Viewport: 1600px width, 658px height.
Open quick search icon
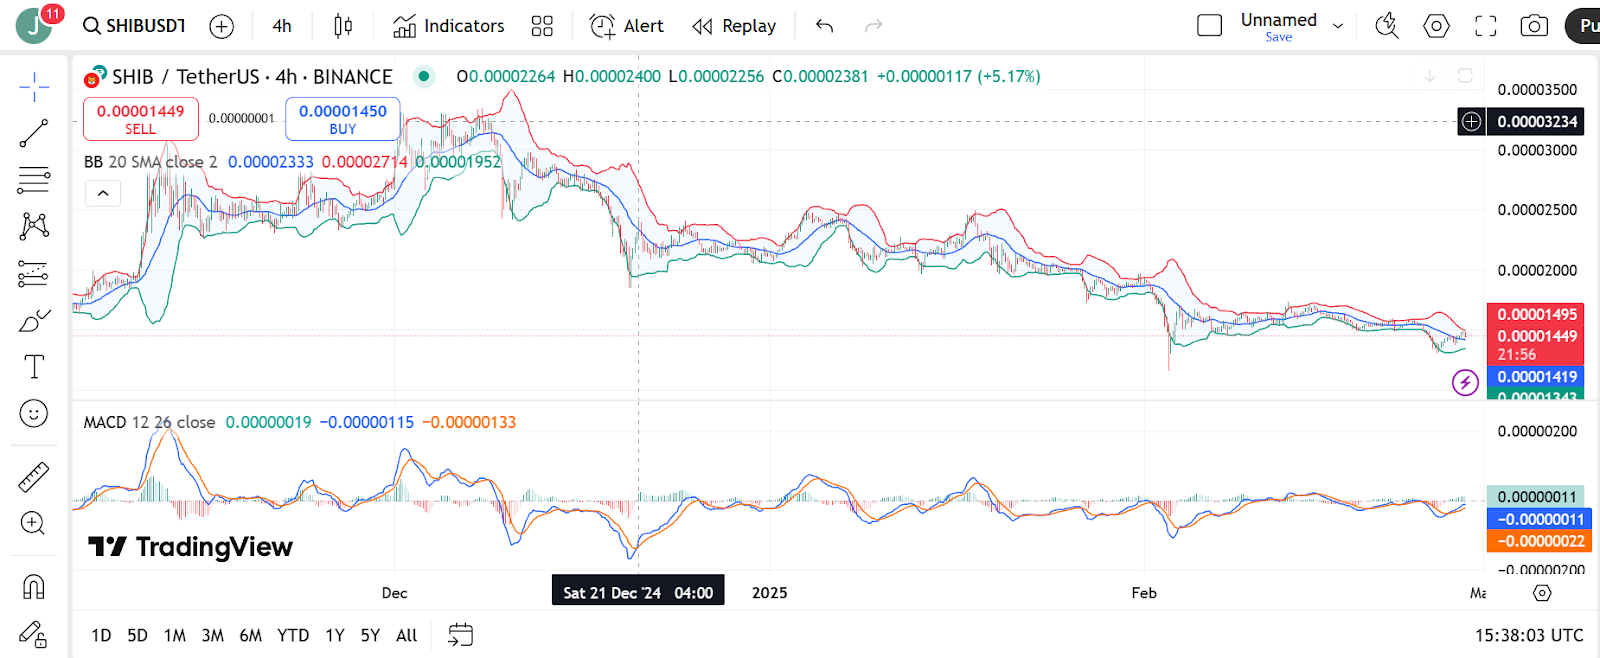(x=1387, y=26)
